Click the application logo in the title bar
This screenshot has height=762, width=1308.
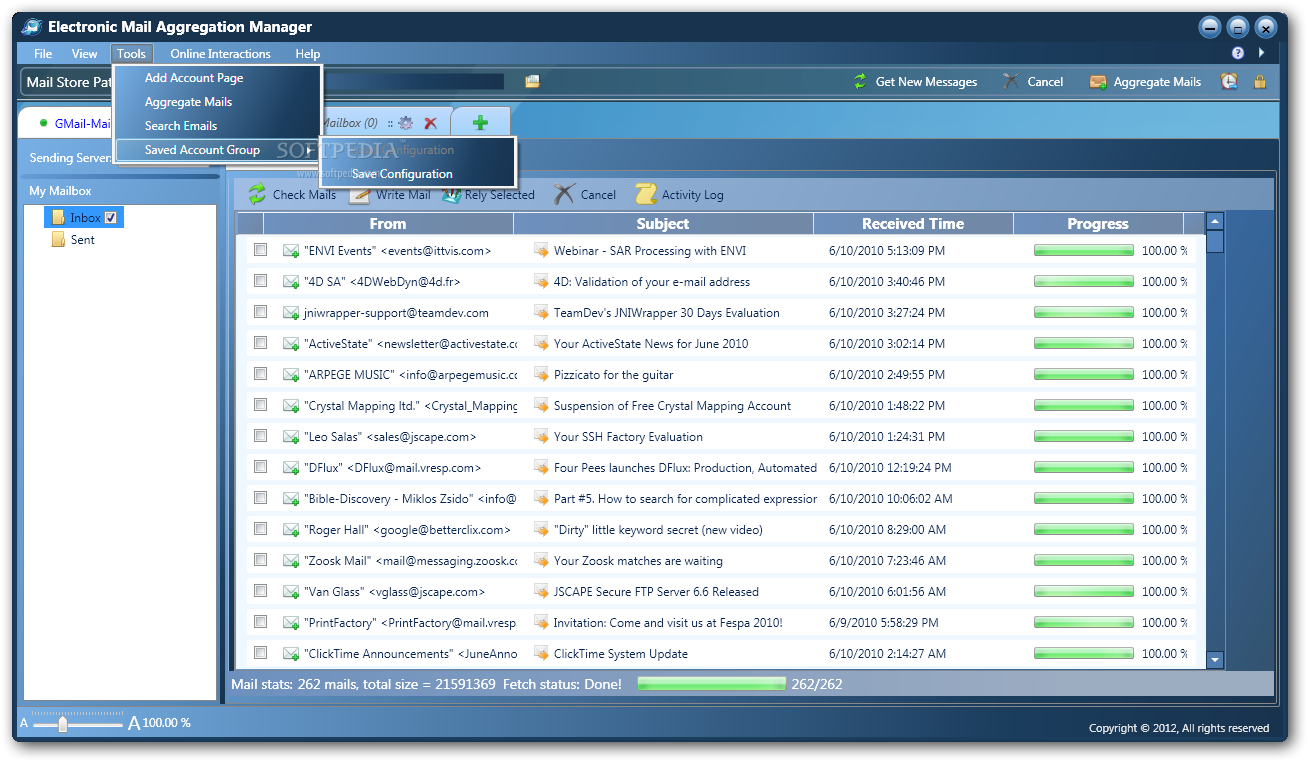31,27
